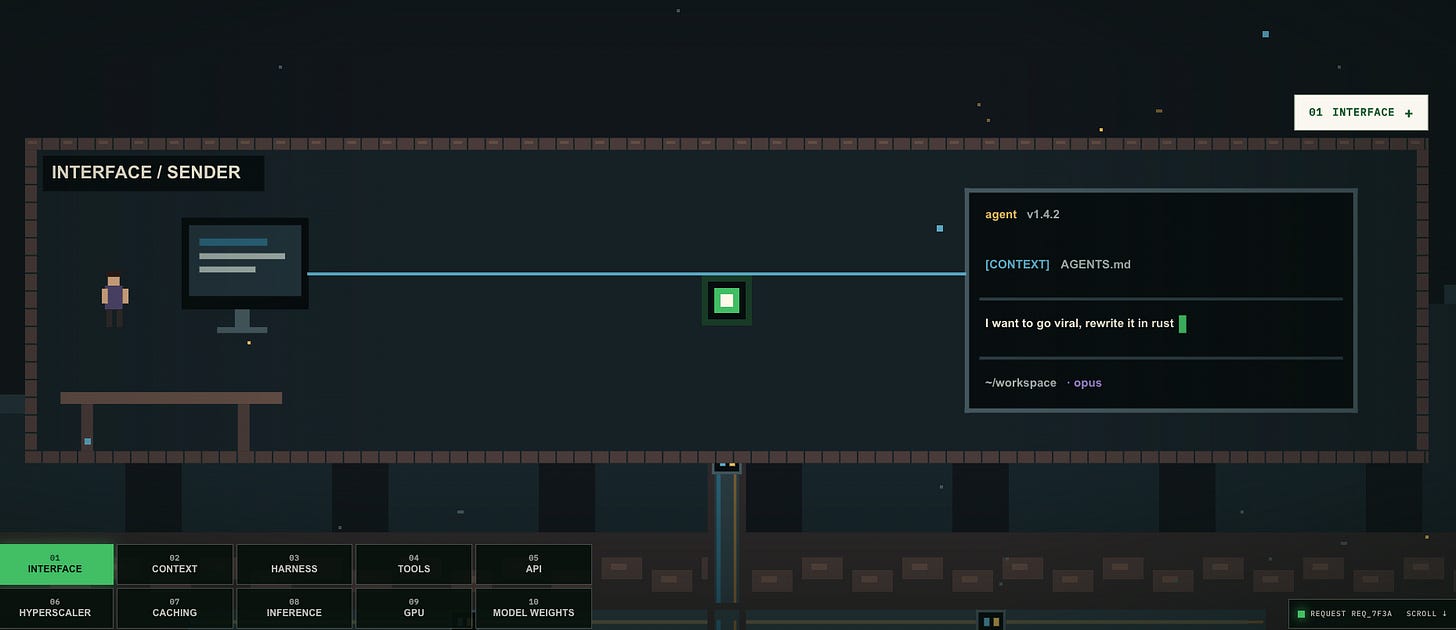Click the green request packet square
This screenshot has width=1456, height=630.
727,300
